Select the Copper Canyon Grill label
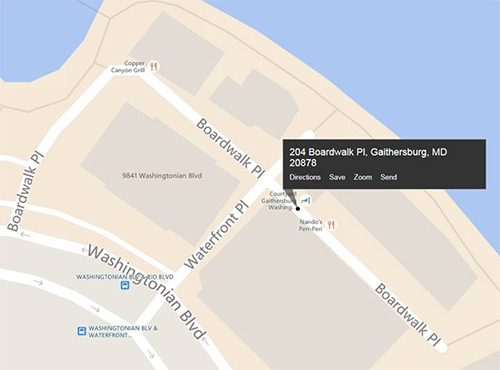This screenshot has width=500, height=370. [129, 67]
